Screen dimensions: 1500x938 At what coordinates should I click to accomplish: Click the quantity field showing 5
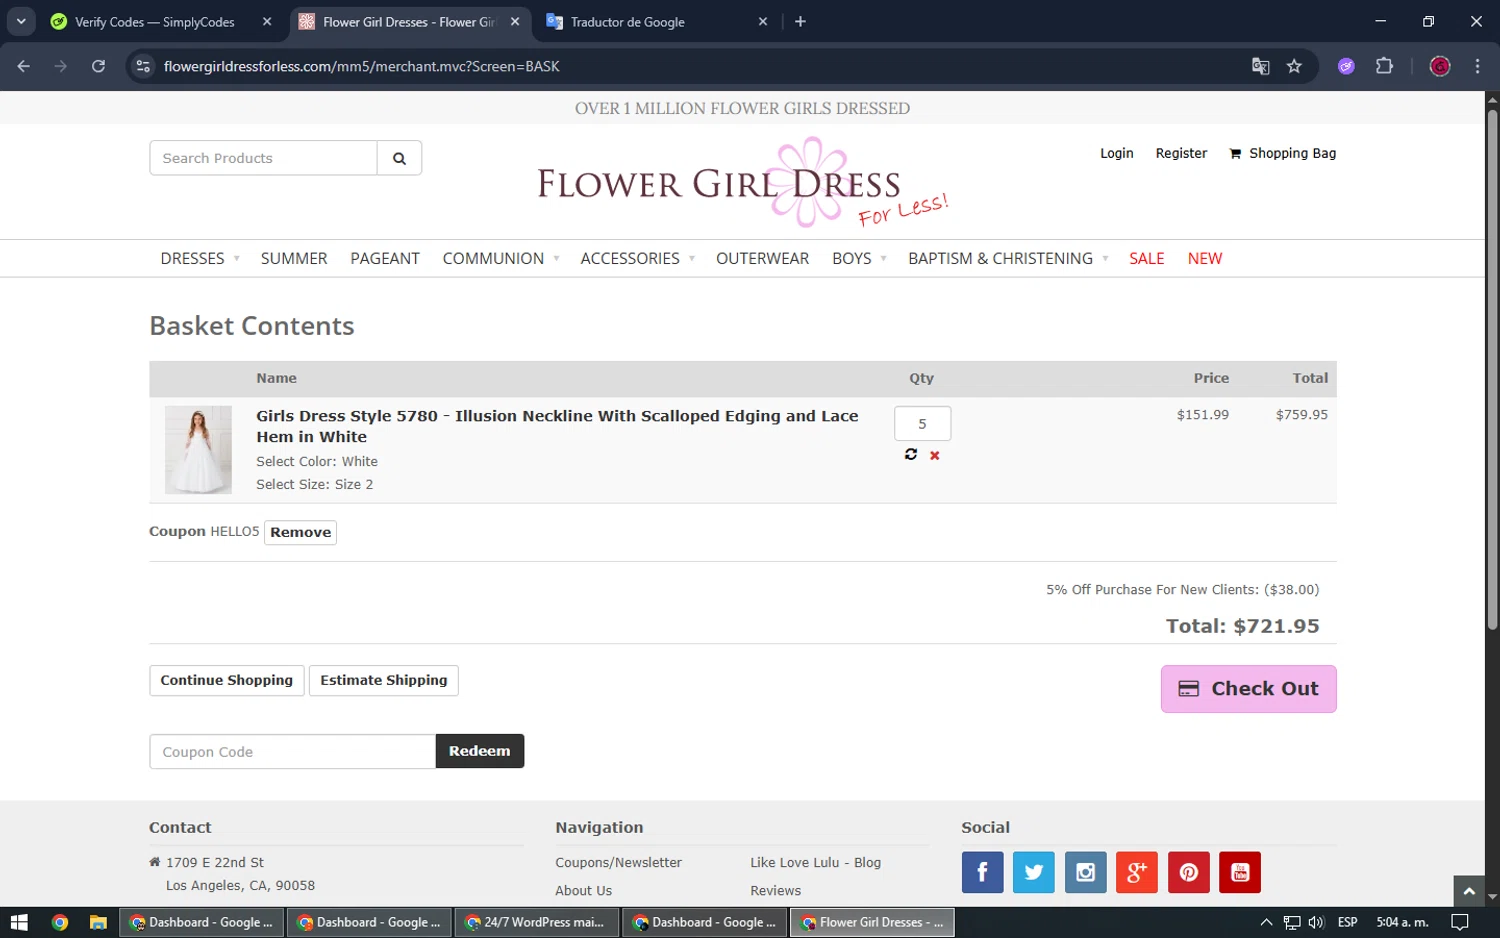pos(922,424)
